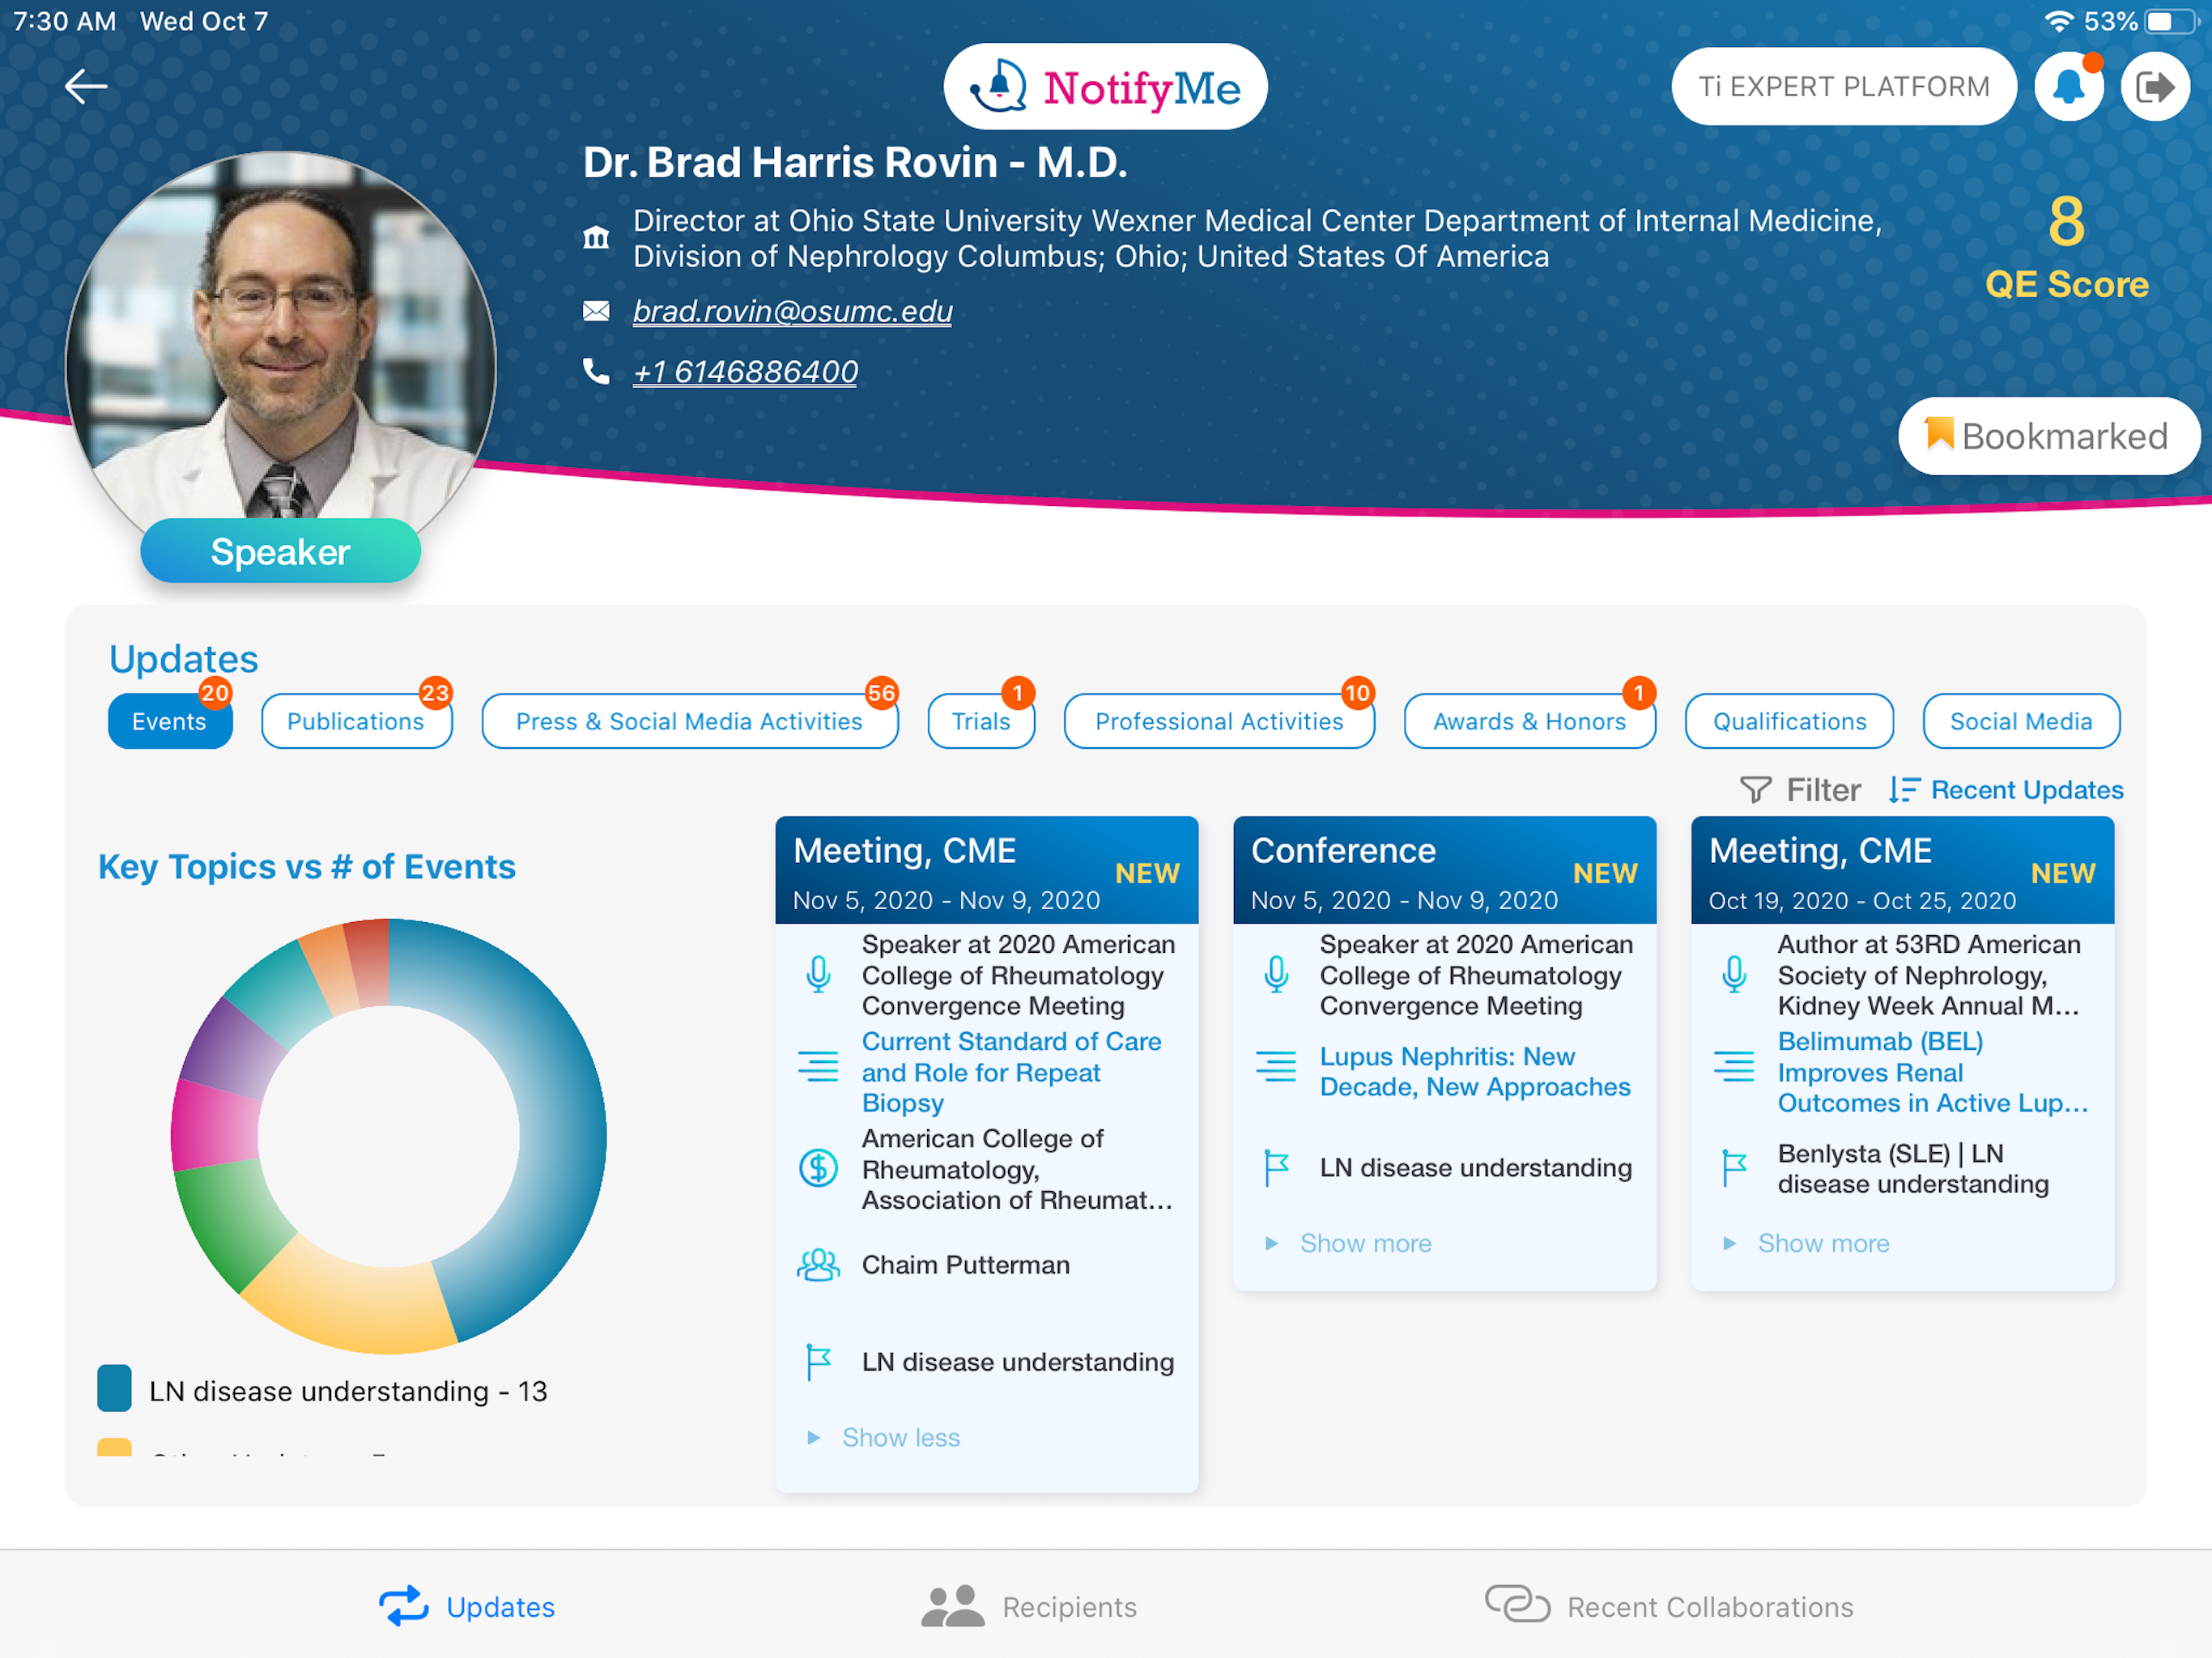This screenshot has height=1658, width=2212.
Task: Toggle the Bookmarked button
Action: (x=2048, y=436)
